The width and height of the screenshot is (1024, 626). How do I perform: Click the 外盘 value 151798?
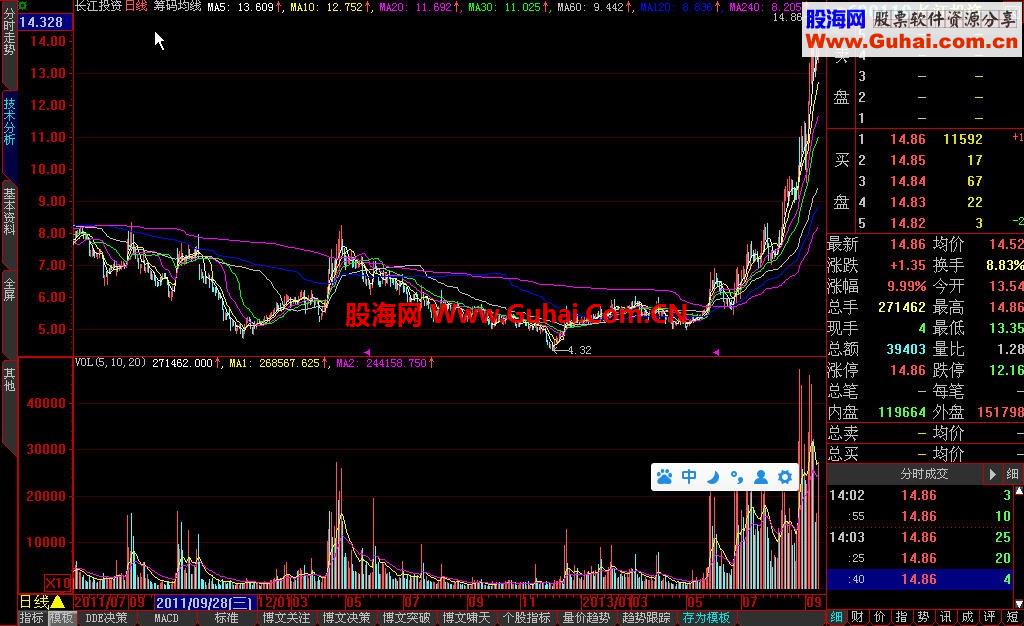click(1000, 412)
